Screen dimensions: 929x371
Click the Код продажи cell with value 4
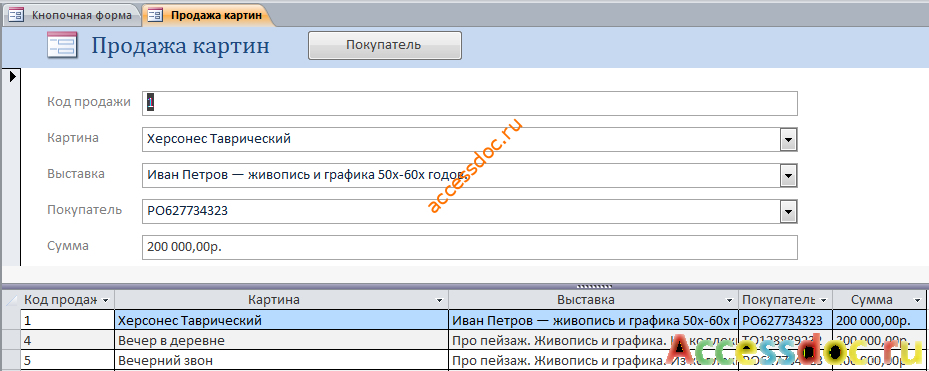click(68, 341)
